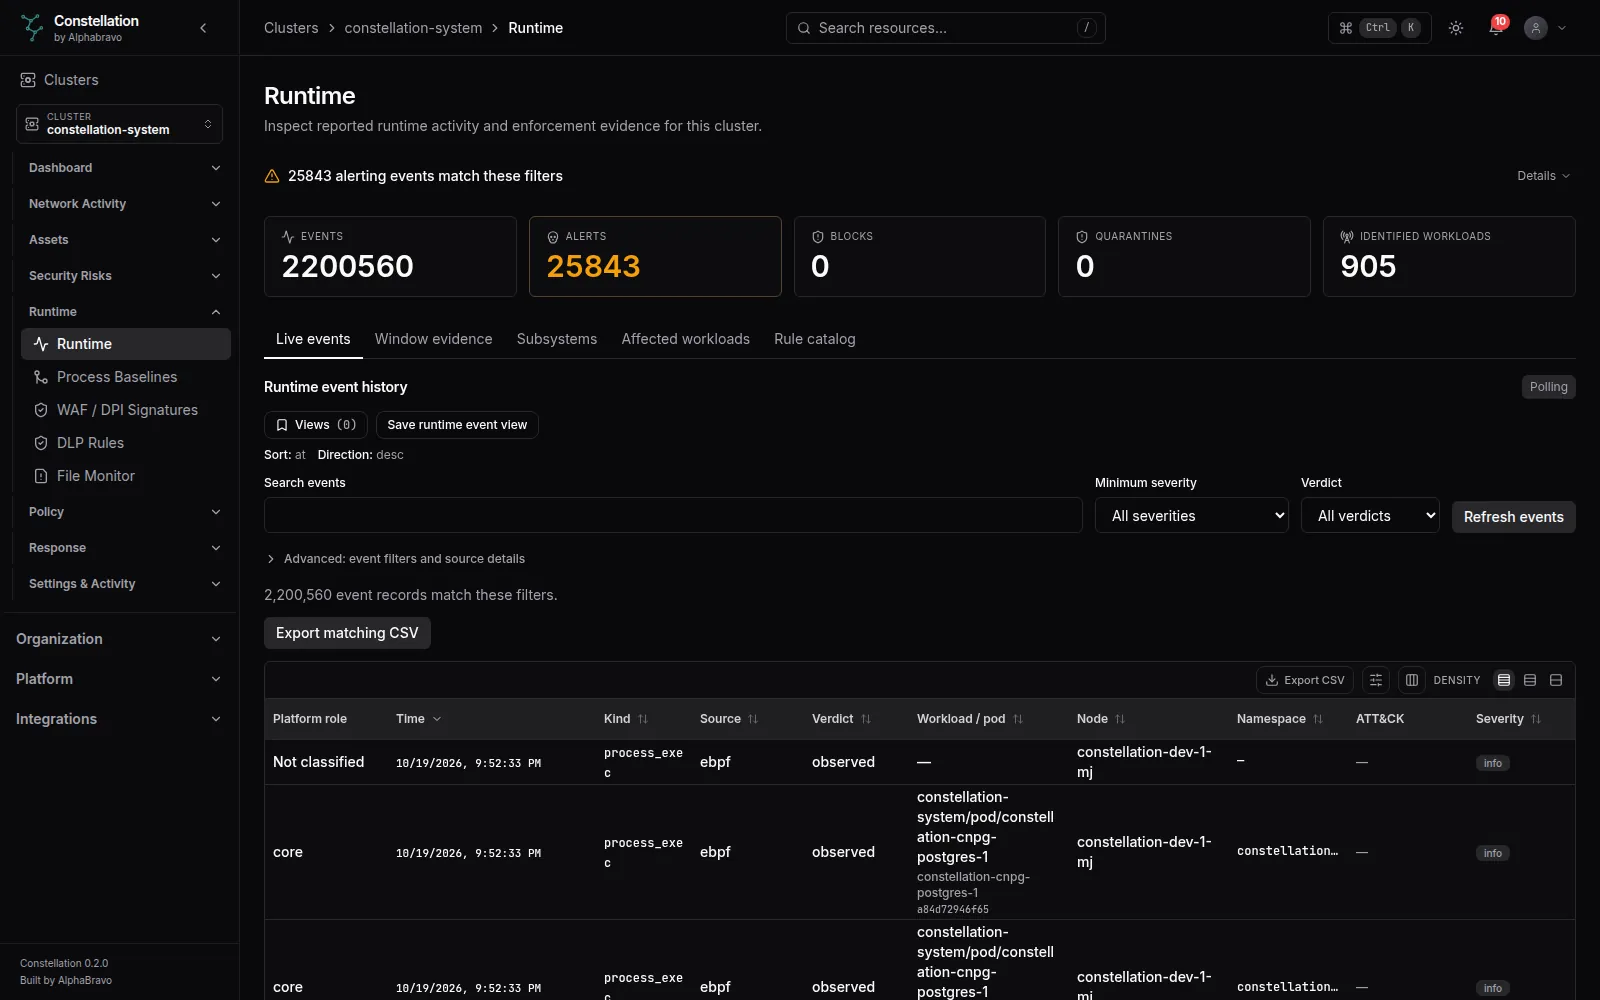Image resolution: width=1600 pixels, height=1000 pixels.
Task: Open Minimum severity dropdown
Action: pos(1192,515)
